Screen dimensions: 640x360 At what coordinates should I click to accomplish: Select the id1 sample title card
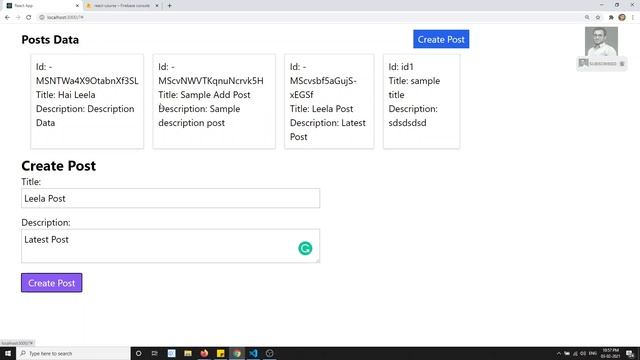(421, 102)
